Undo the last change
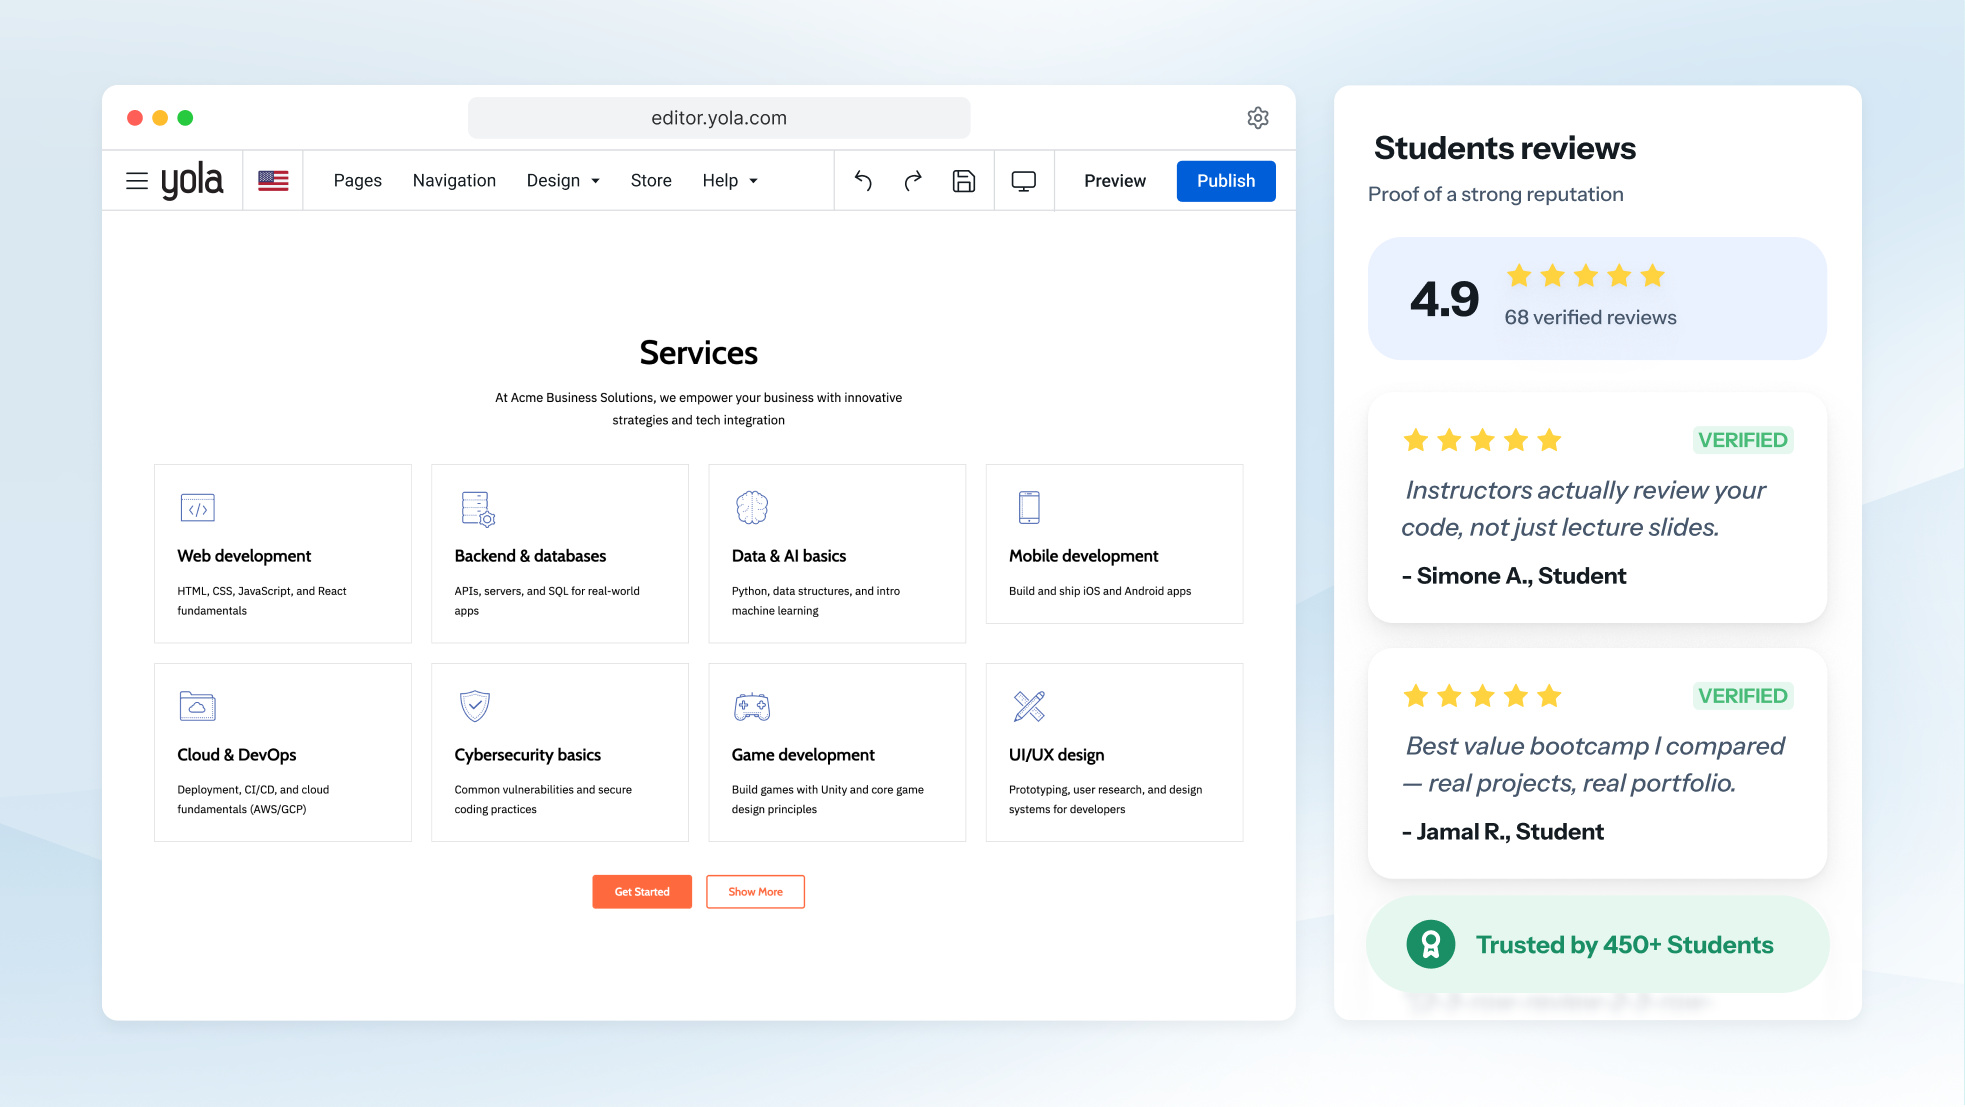1965x1107 pixels. tap(863, 181)
